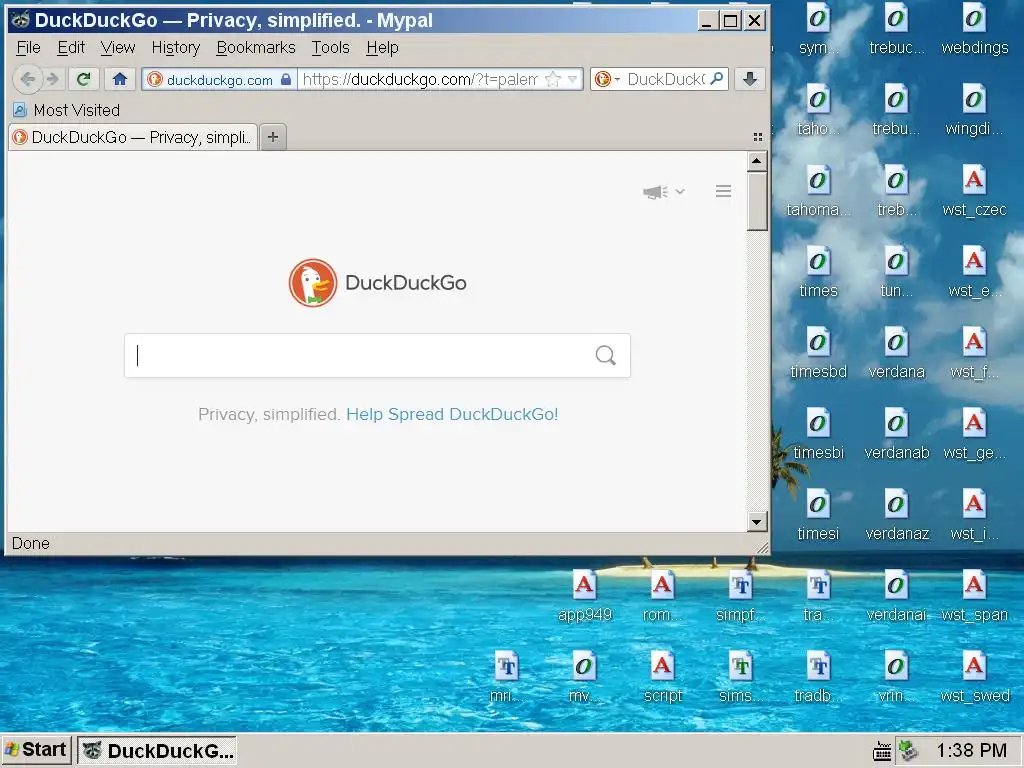This screenshot has width=1024, height=768.
Task: Select the wst_span font file icon
Action: click(x=974, y=597)
